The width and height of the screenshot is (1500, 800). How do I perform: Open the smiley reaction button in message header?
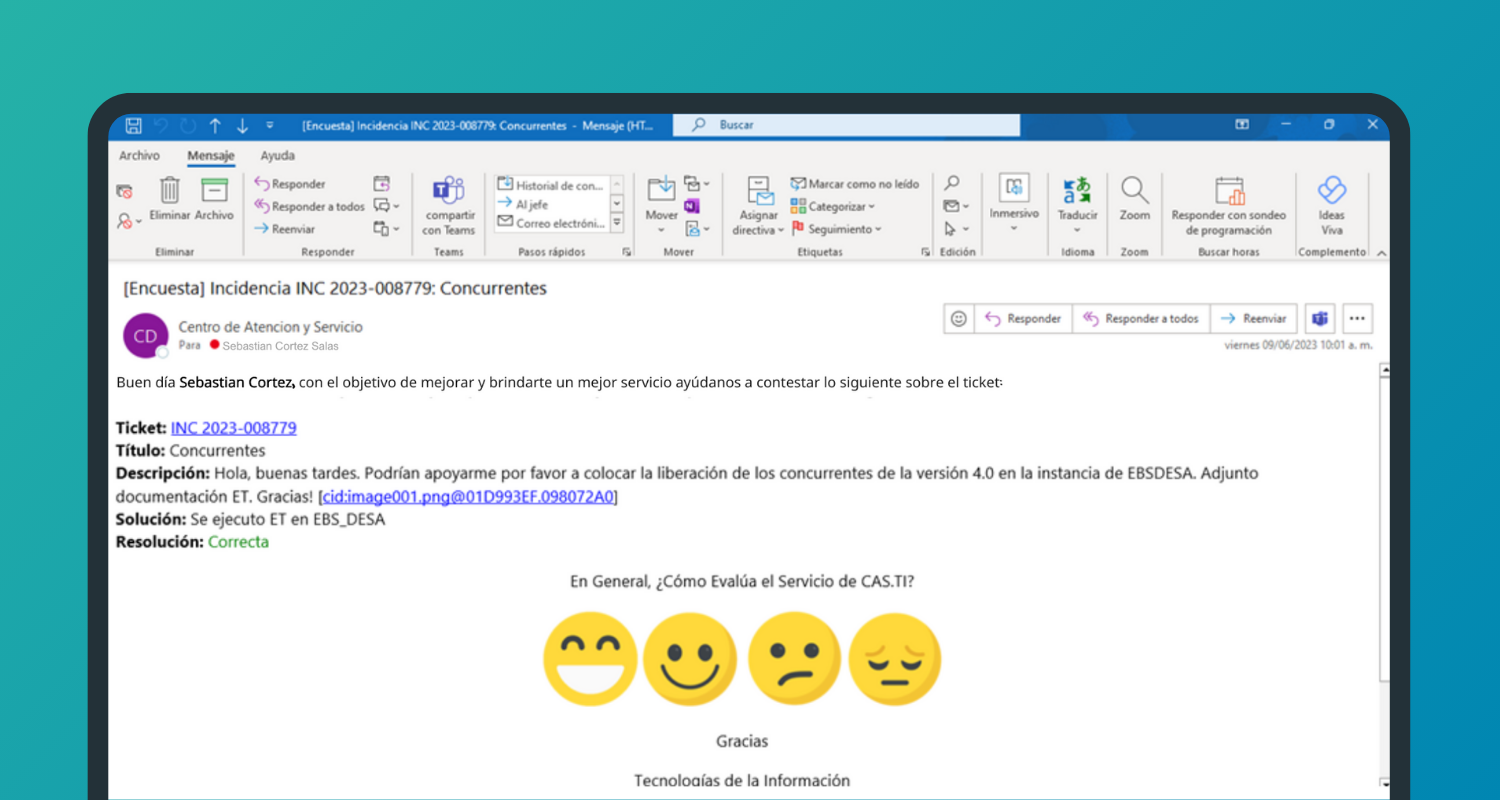958,318
